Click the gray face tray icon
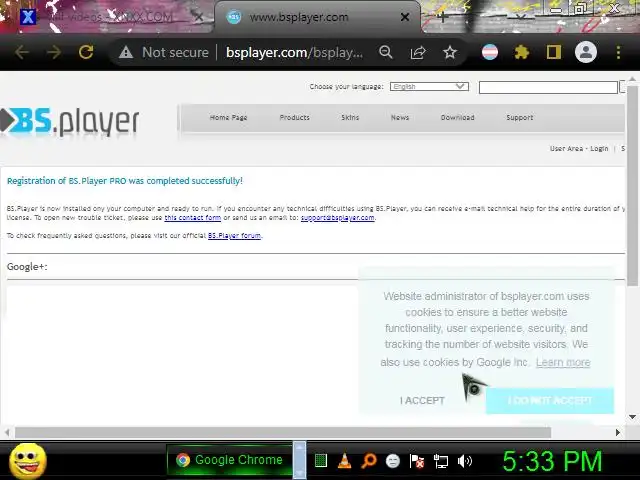 pos(393,461)
